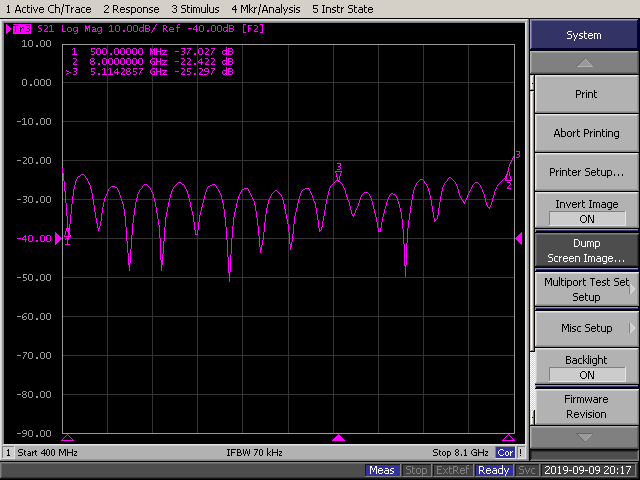This screenshot has height=480, width=640.
Task: Click the softkey panel vertical scrollbar
Action: (532, 250)
